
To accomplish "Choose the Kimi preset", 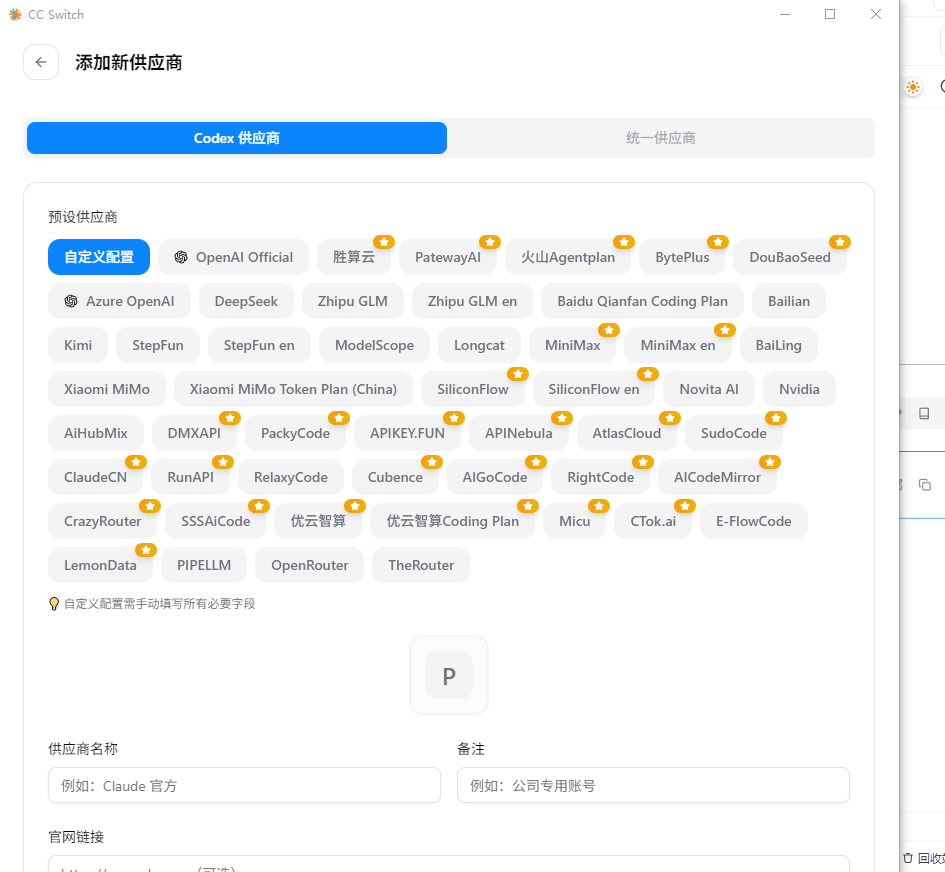I will [78, 345].
